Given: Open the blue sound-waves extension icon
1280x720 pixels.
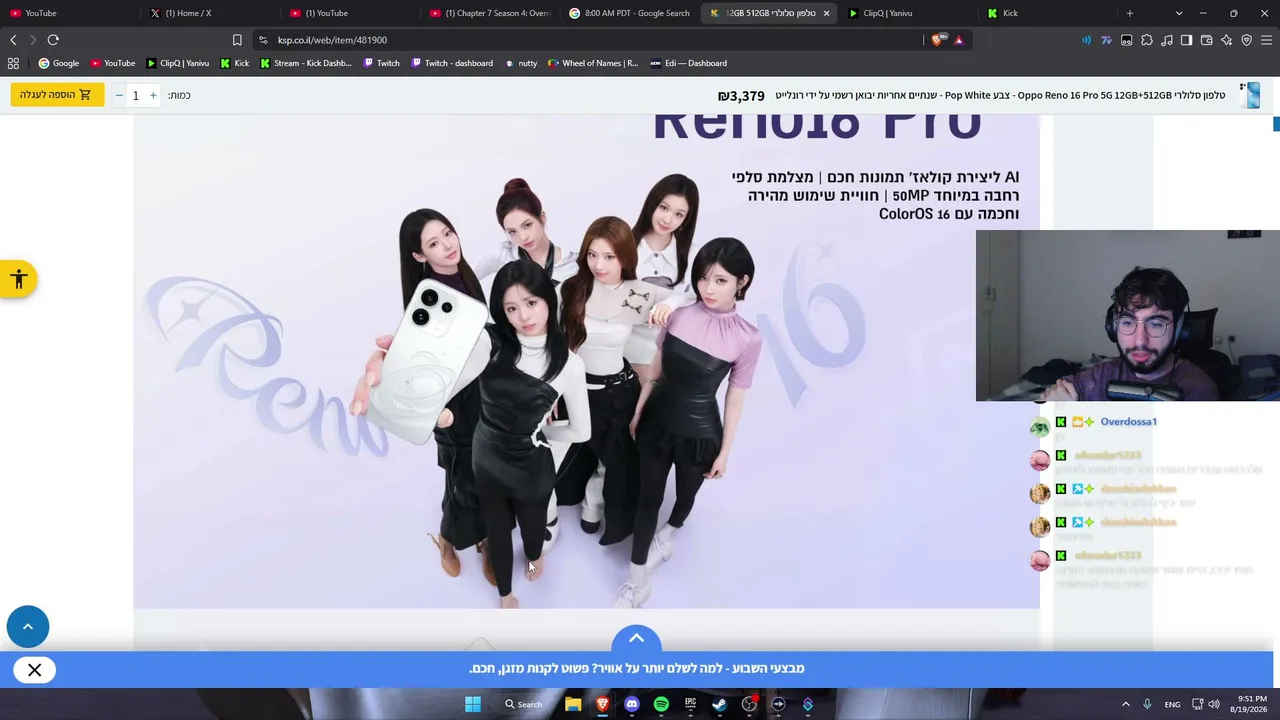Looking at the screenshot, I should pos(1086,40).
